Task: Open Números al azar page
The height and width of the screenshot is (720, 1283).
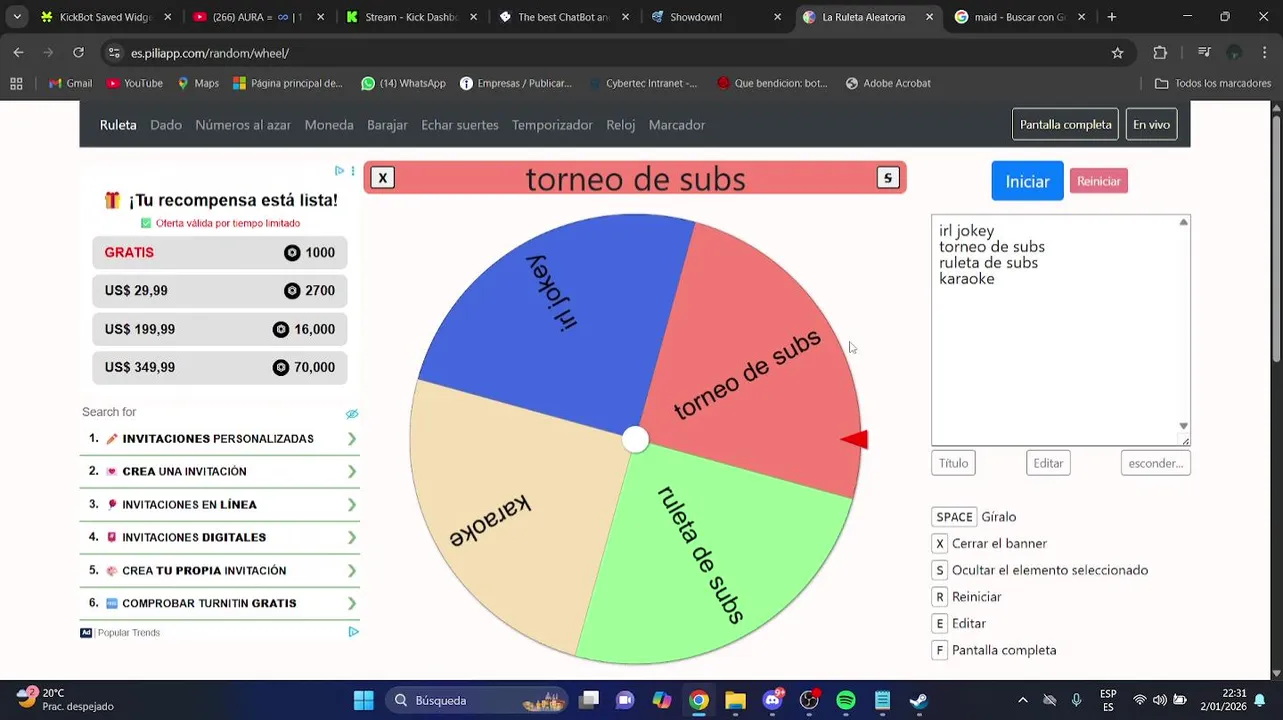Action: point(243,125)
